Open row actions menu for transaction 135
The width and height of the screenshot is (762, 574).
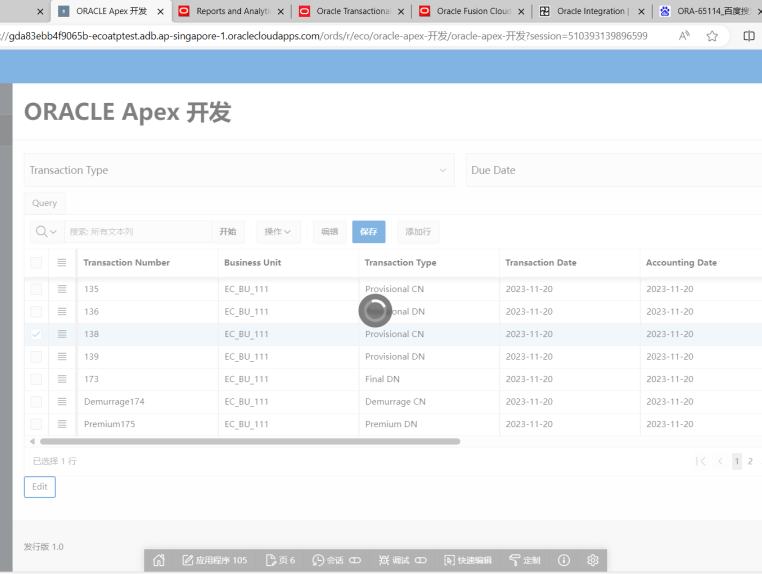click(62, 289)
